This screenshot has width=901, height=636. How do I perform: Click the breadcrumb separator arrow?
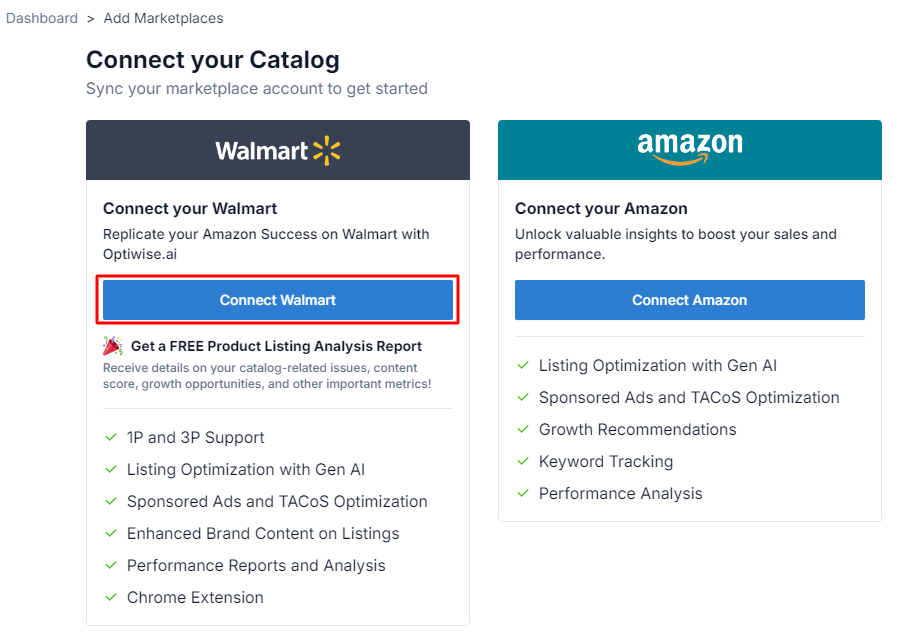(x=90, y=19)
